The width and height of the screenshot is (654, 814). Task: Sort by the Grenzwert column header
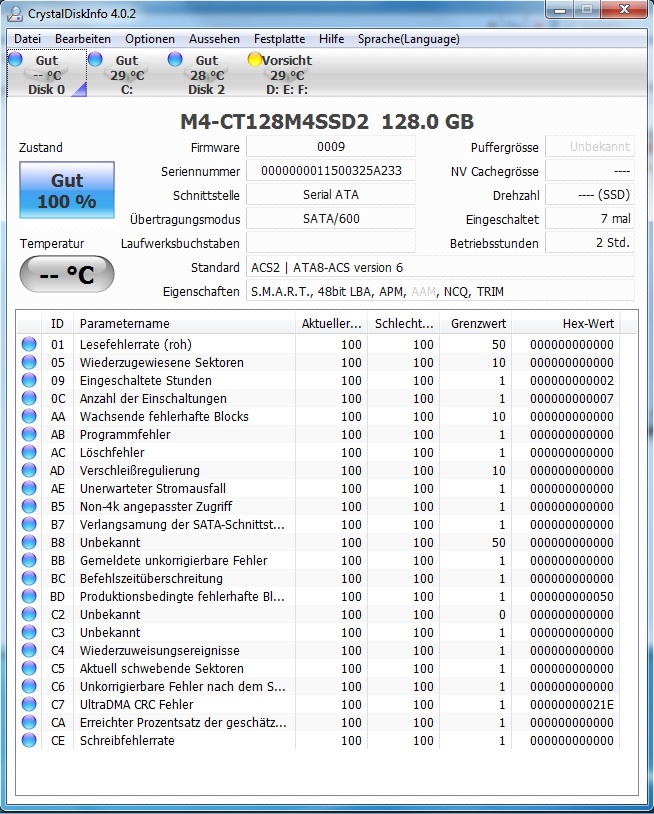pyautogui.click(x=475, y=323)
